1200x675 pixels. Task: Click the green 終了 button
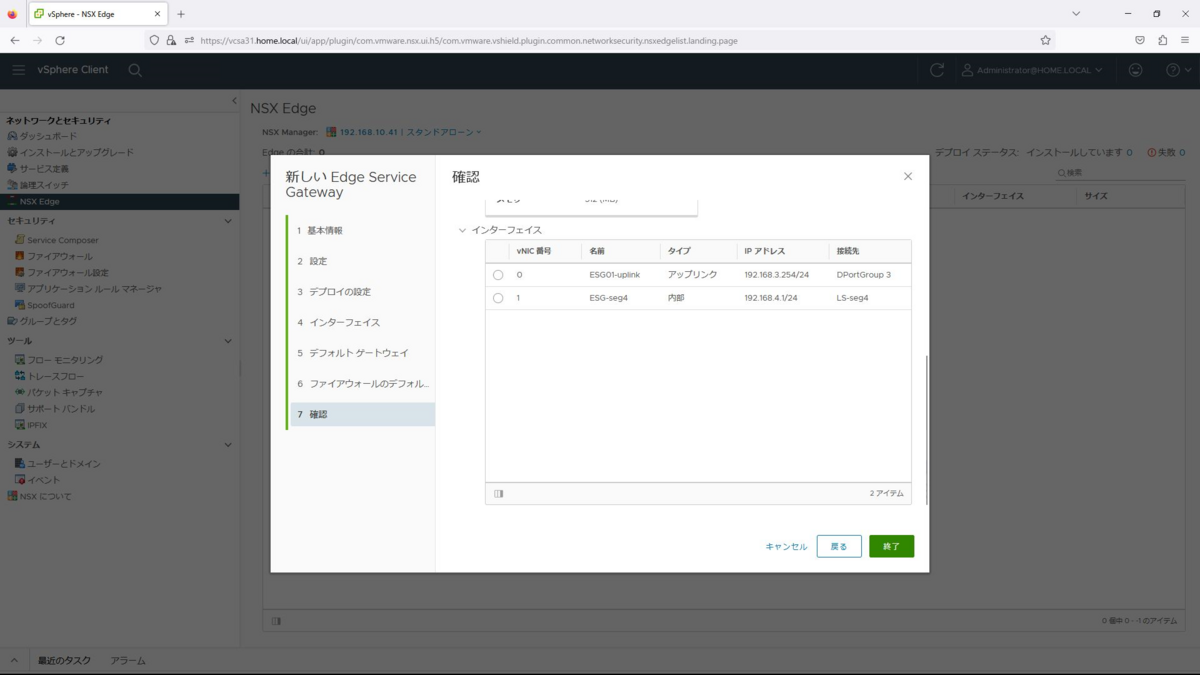point(891,546)
